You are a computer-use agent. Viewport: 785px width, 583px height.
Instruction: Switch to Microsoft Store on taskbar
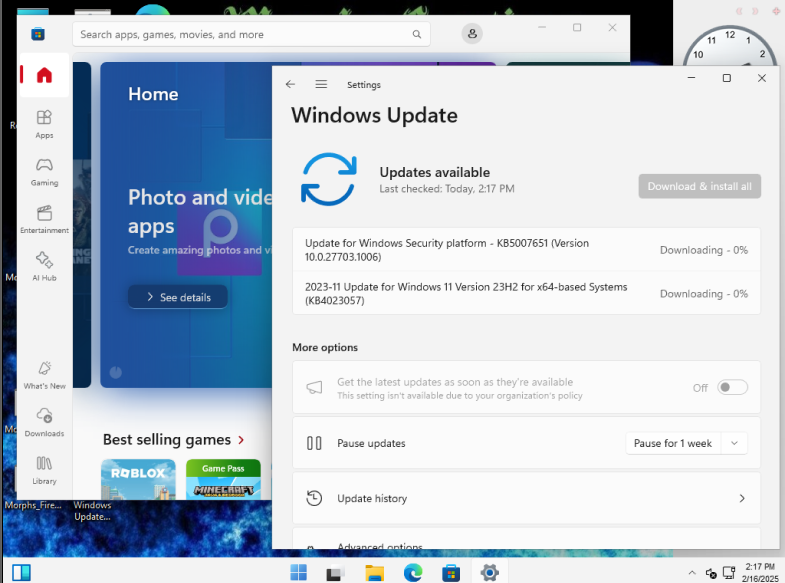tap(451, 572)
